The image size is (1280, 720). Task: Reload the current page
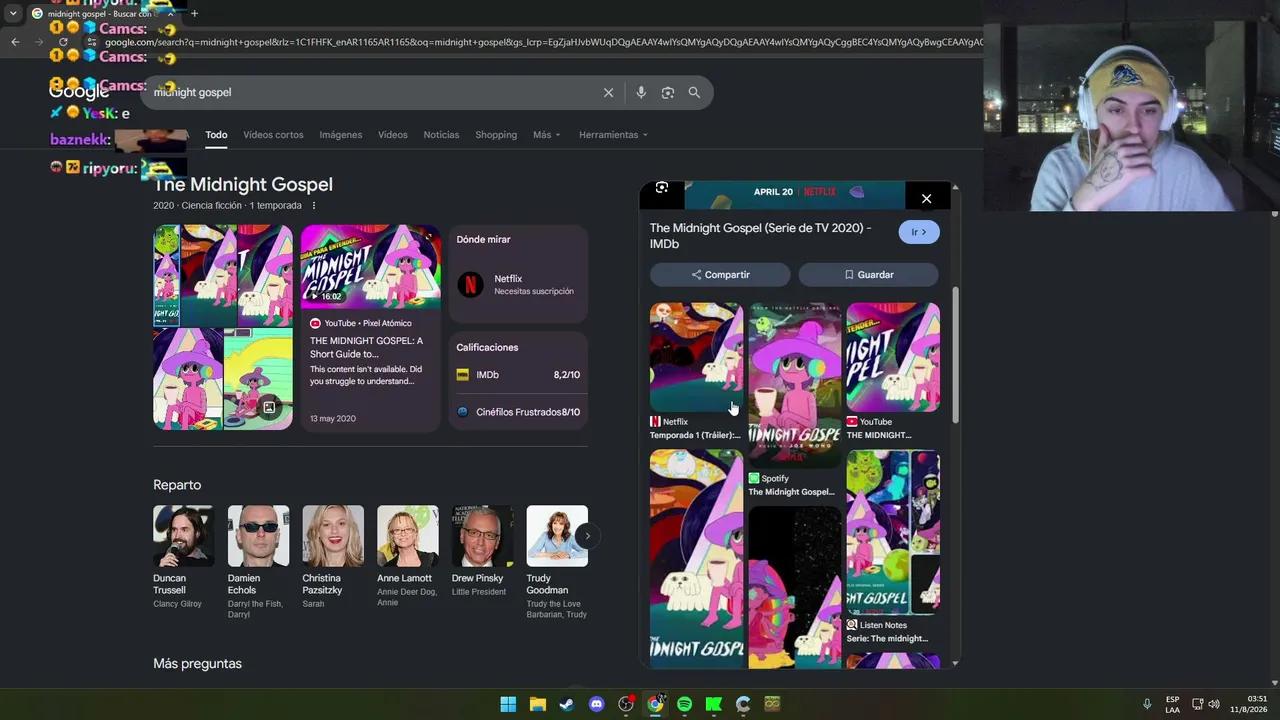63,42
